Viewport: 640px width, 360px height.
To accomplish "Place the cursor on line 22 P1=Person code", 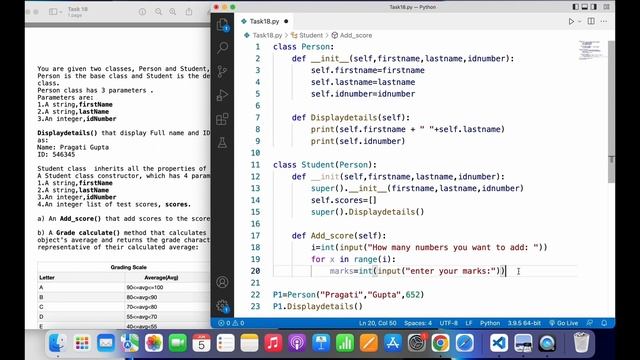I will click(x=349, y=295).
